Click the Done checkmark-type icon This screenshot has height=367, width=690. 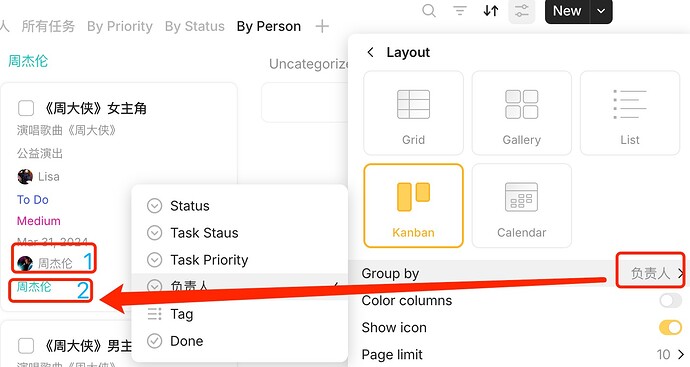pyautogui.click(x=154, y=341)
